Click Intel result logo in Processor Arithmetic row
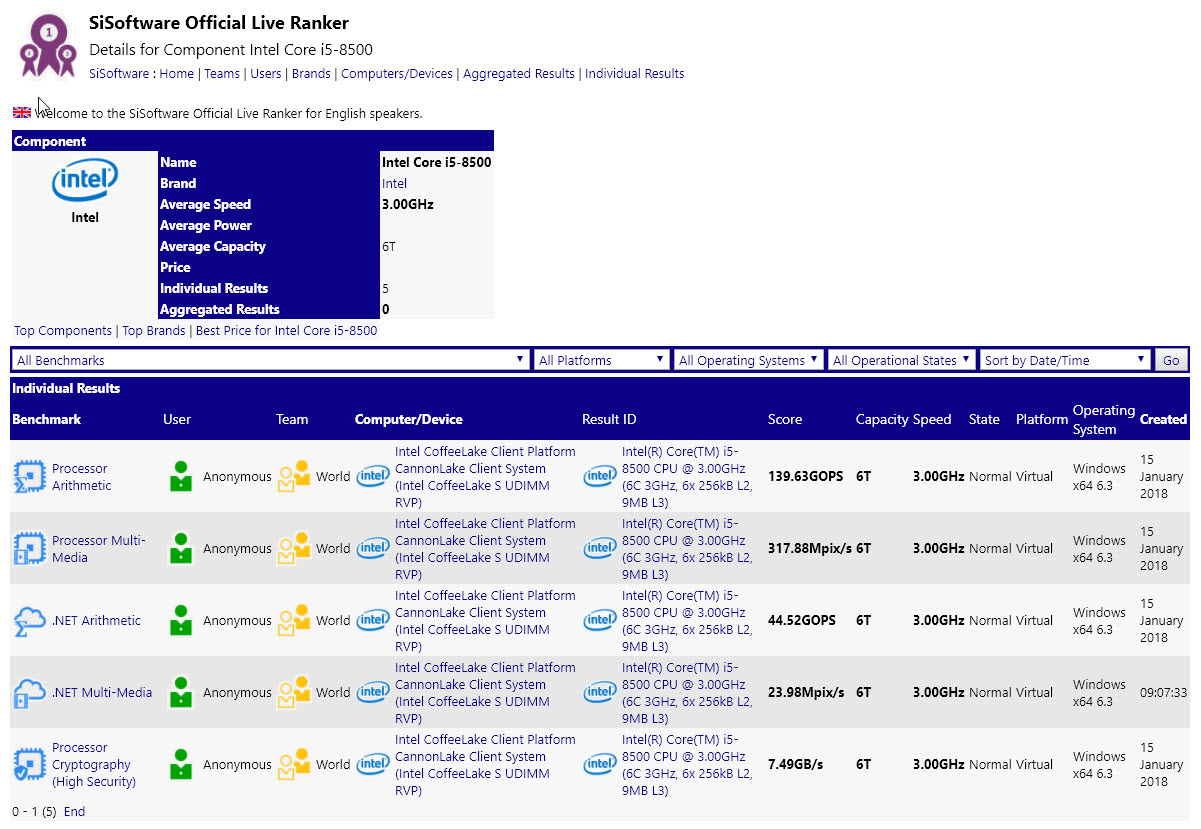This screenshot has width=1201, height=829. coord(600,476)
